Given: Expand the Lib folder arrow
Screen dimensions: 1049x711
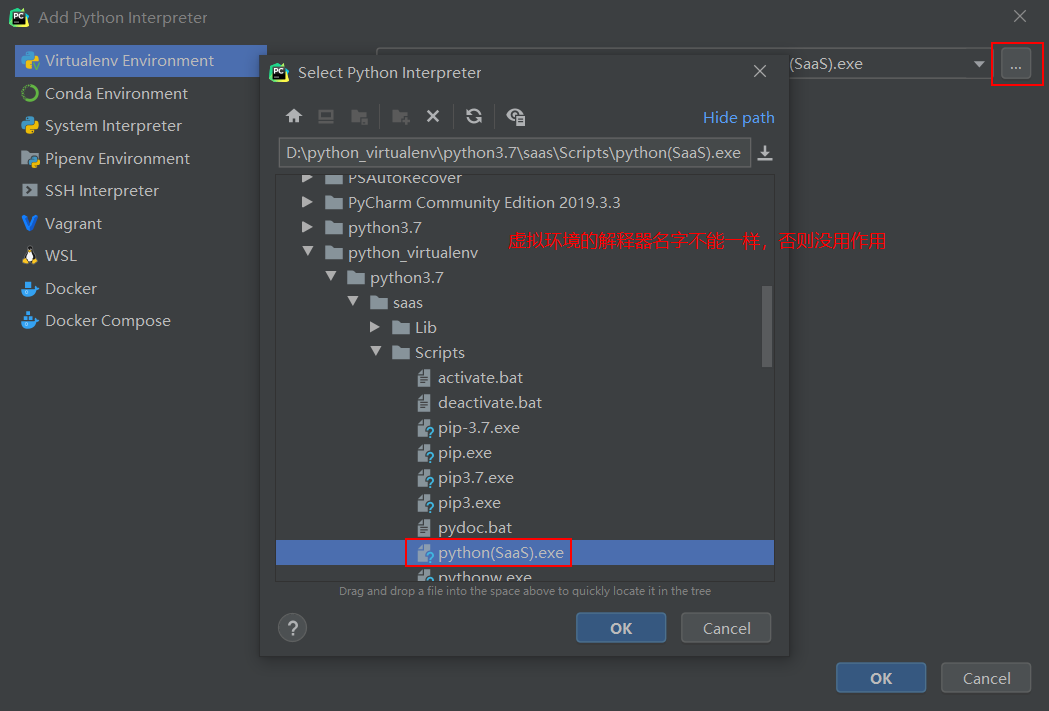Looking at the screenshot, I should click(375, 327).
